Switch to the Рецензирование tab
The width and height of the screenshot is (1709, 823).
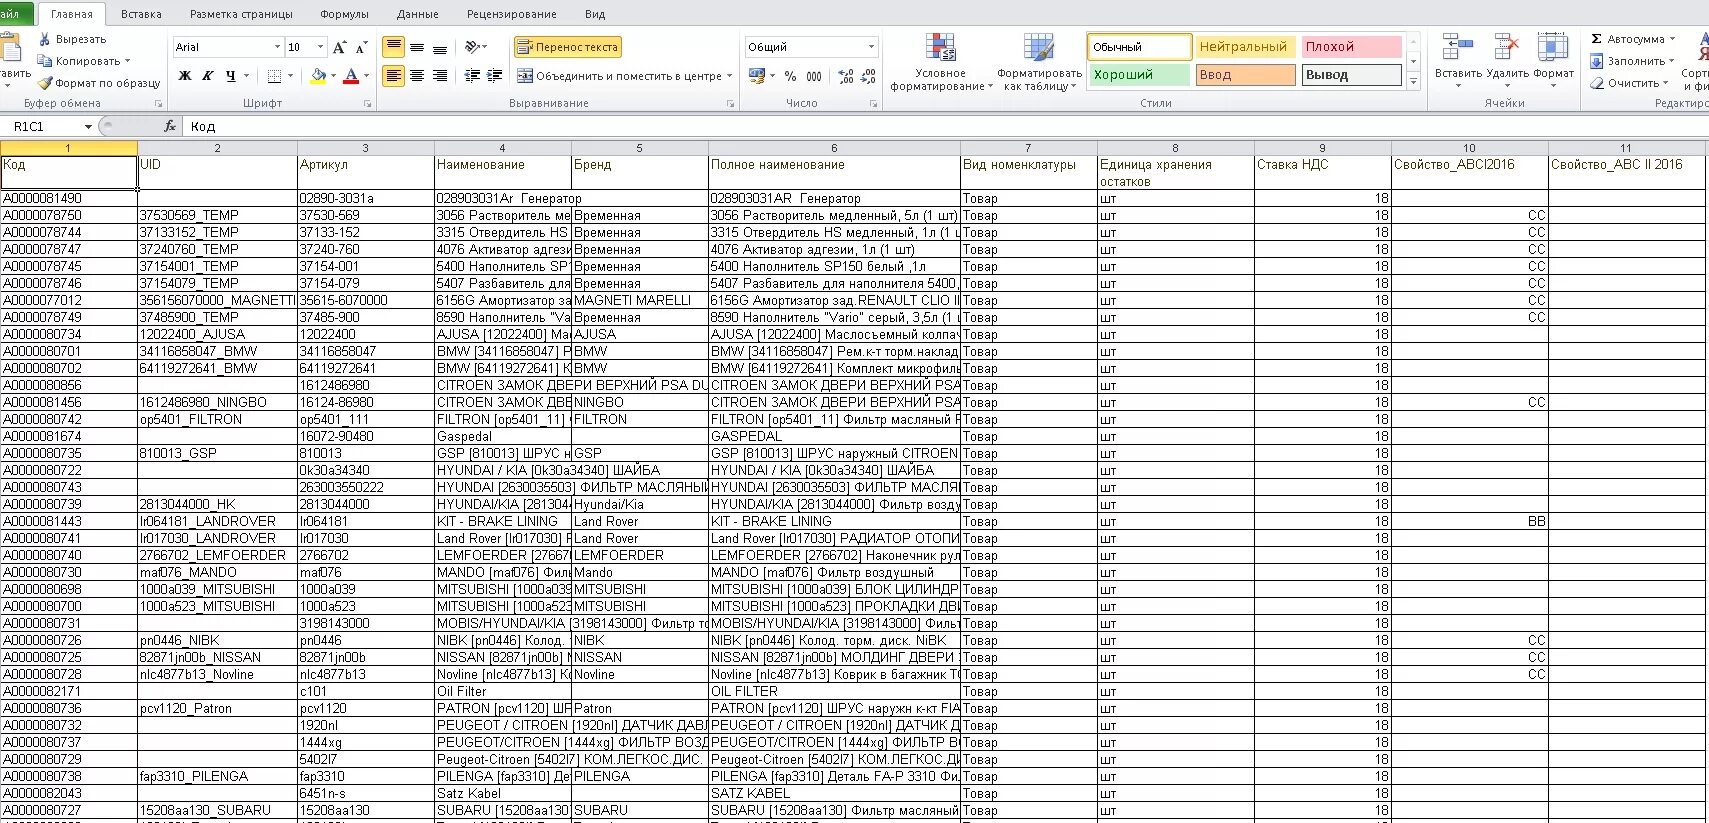(511, 14)
